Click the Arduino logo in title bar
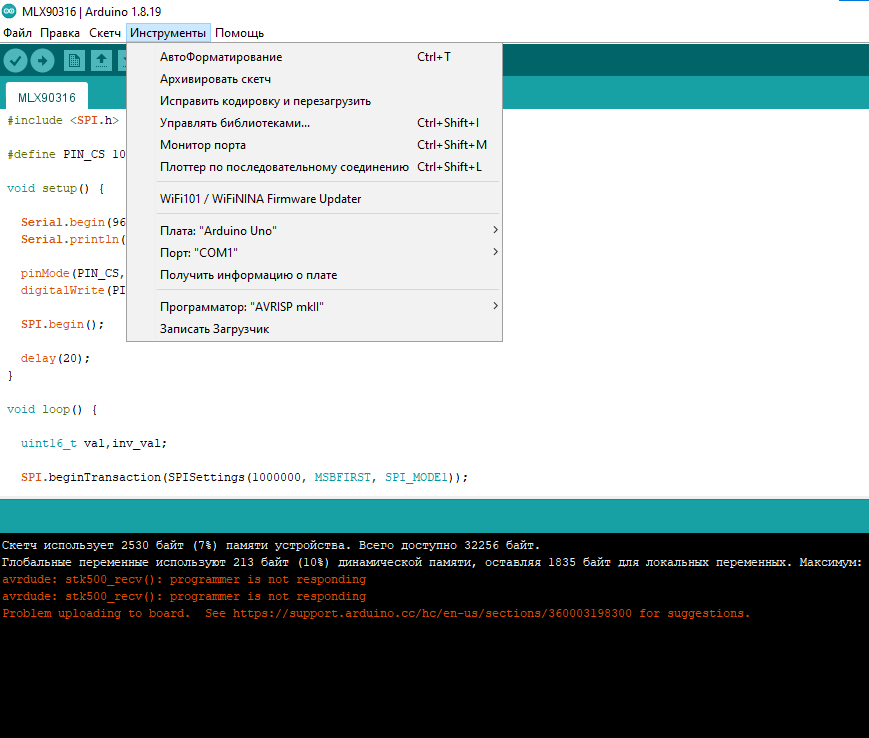Viewport: 869px width, 738px height. pos(9,11)
